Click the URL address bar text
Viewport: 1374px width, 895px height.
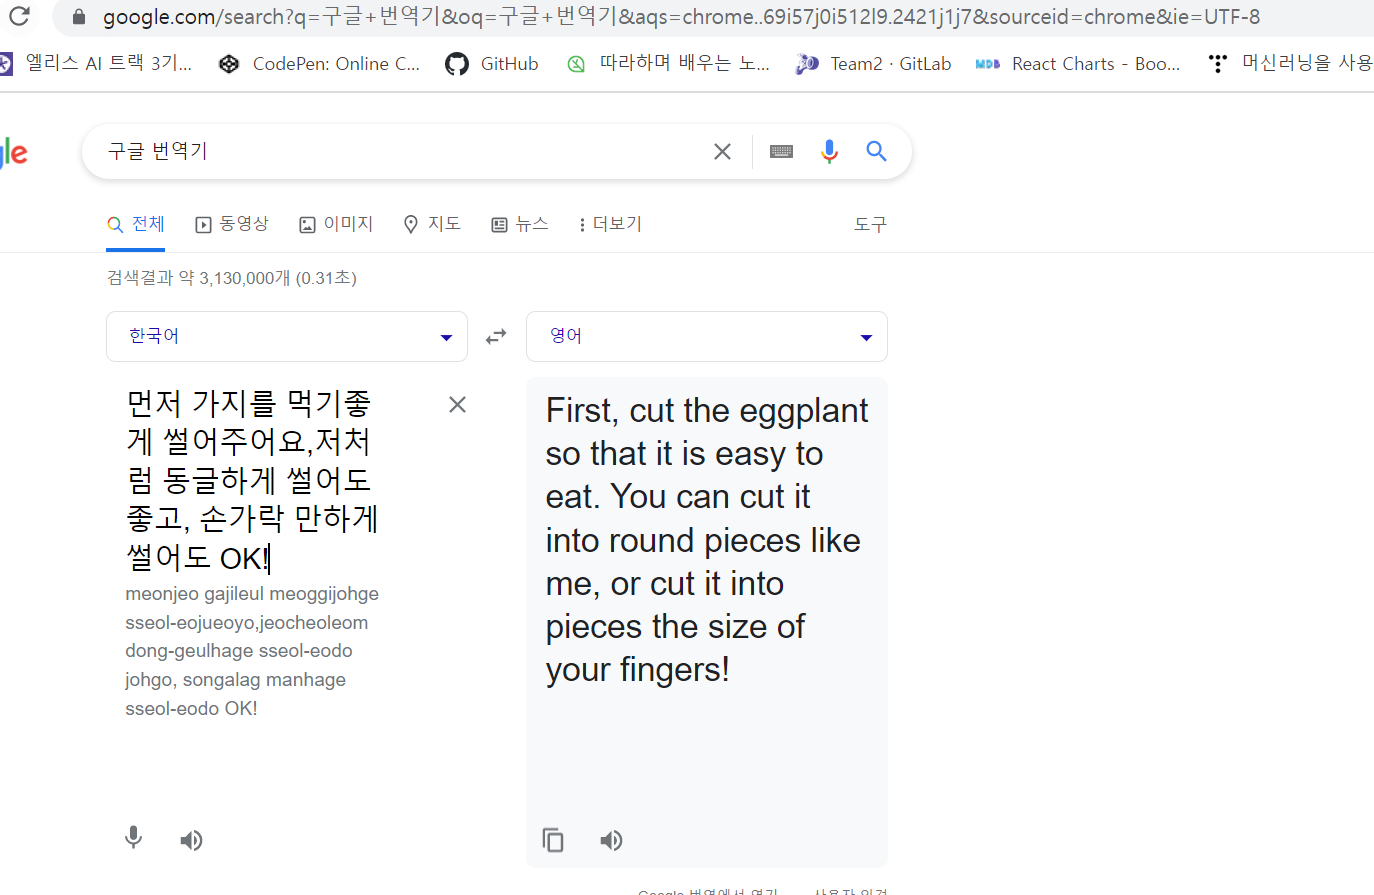[681, 17]
